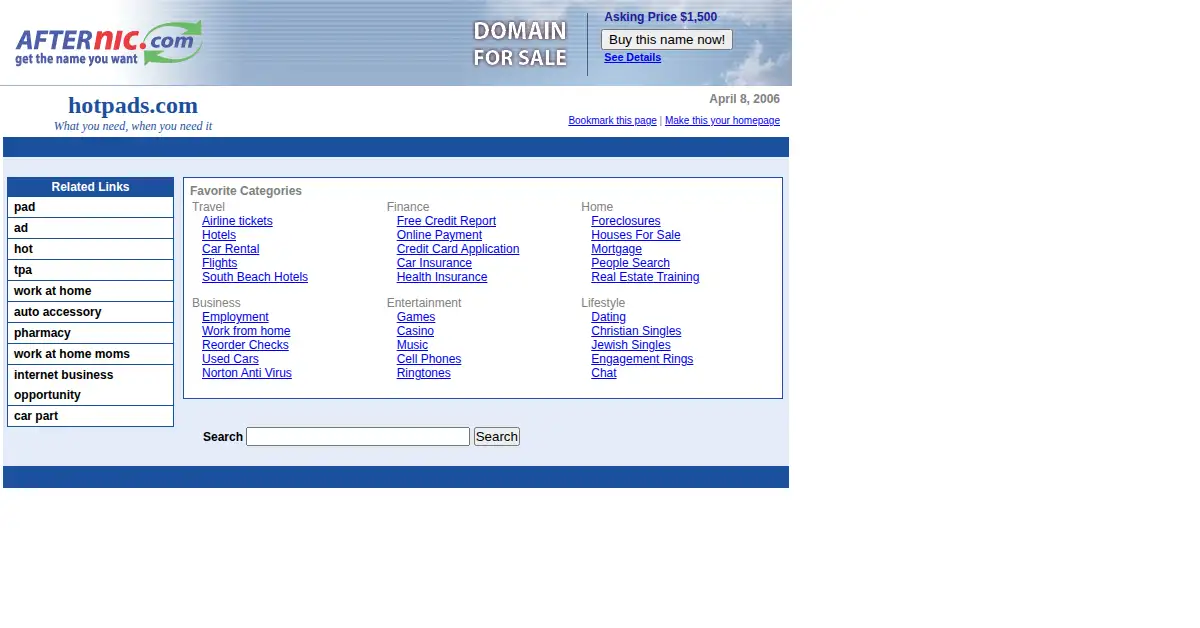The width and height of the screenshot is (1200, 628).
Task: Open the Work from home link
Action: (246, 331)
